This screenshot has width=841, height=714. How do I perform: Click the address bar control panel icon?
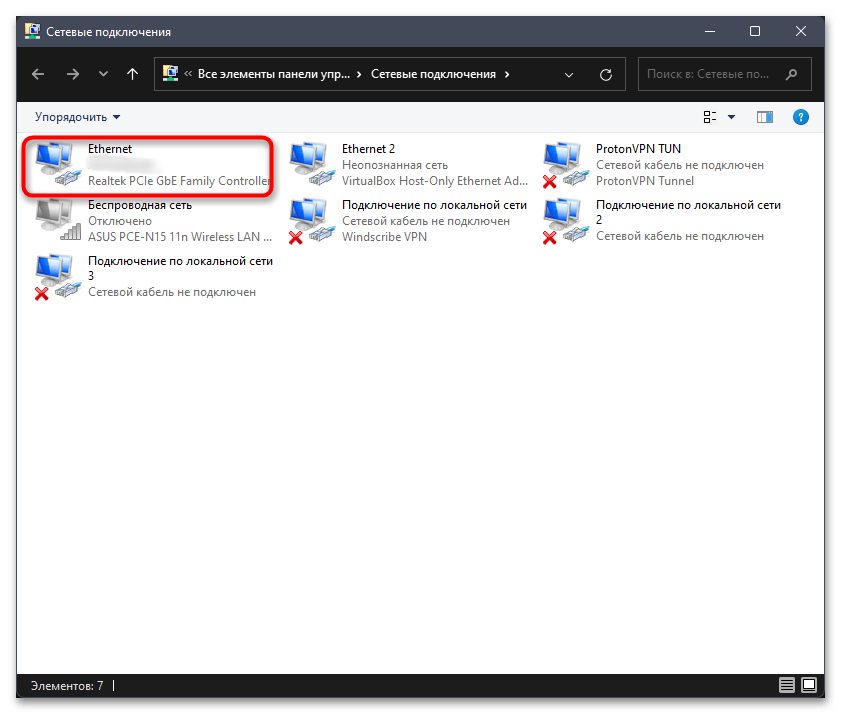pos(171,73)
